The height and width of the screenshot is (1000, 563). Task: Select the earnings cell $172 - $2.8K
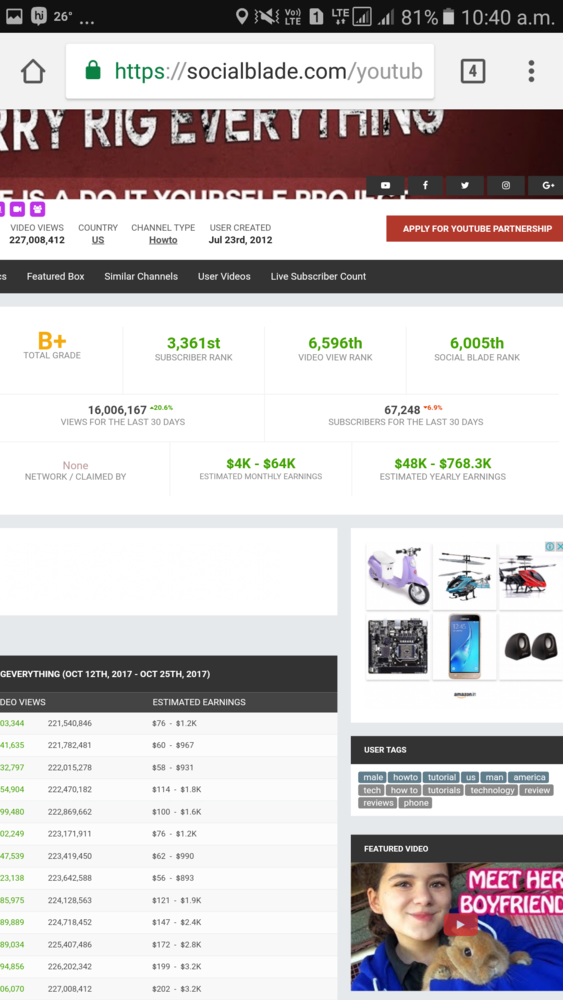pos(177,945)
